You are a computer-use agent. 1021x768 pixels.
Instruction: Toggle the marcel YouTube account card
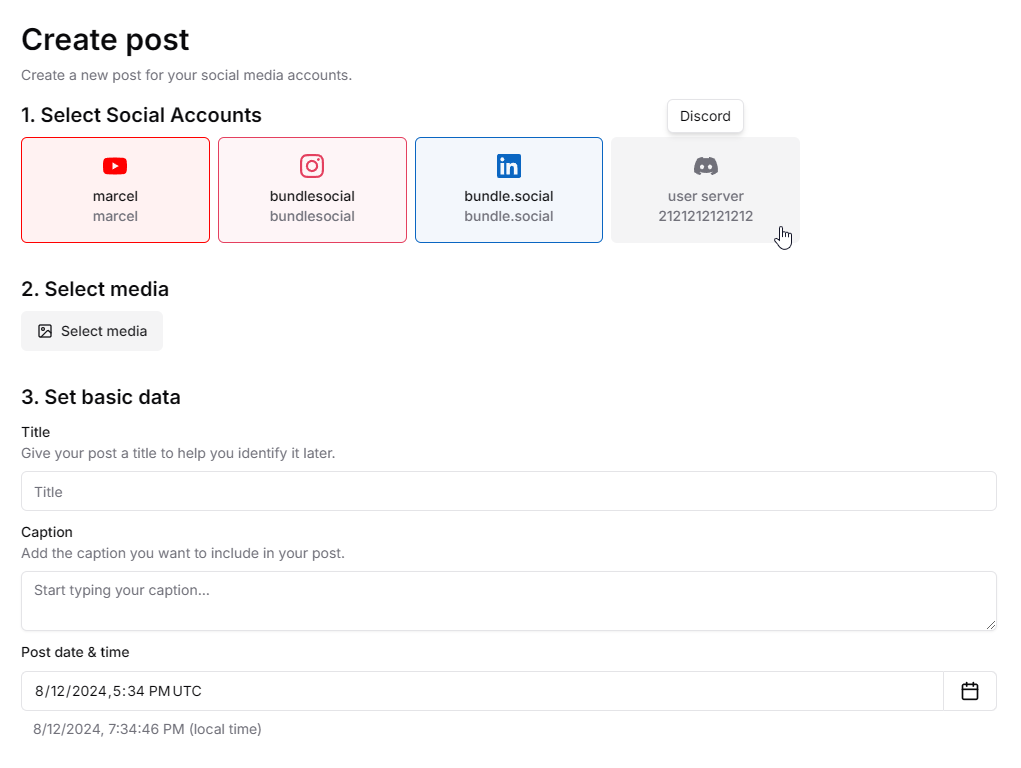click(115, 190)
